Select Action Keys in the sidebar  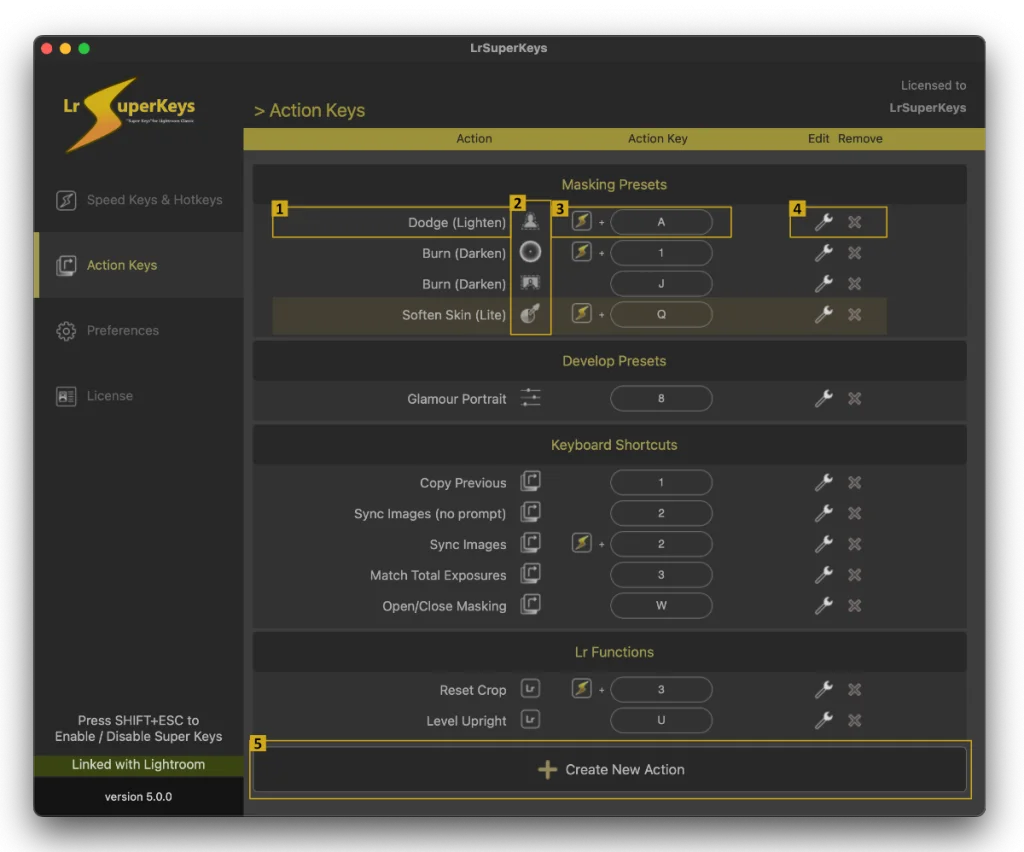138,265
